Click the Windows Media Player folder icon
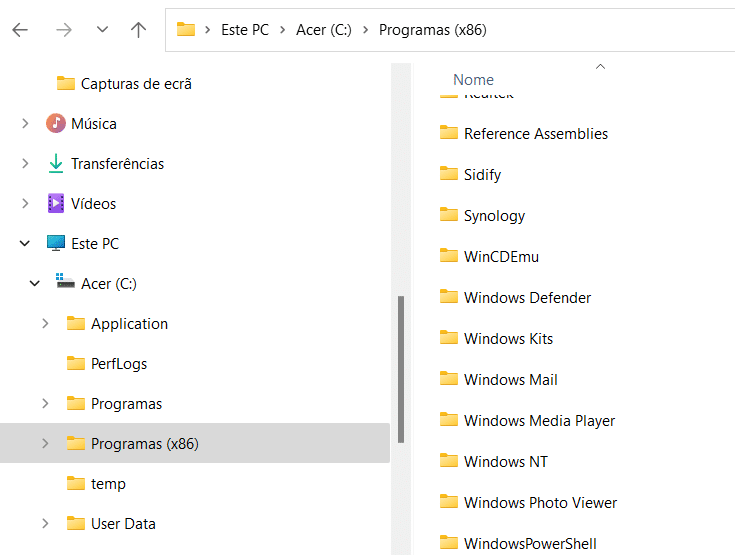Screen dimensions: 735x555 449,420
